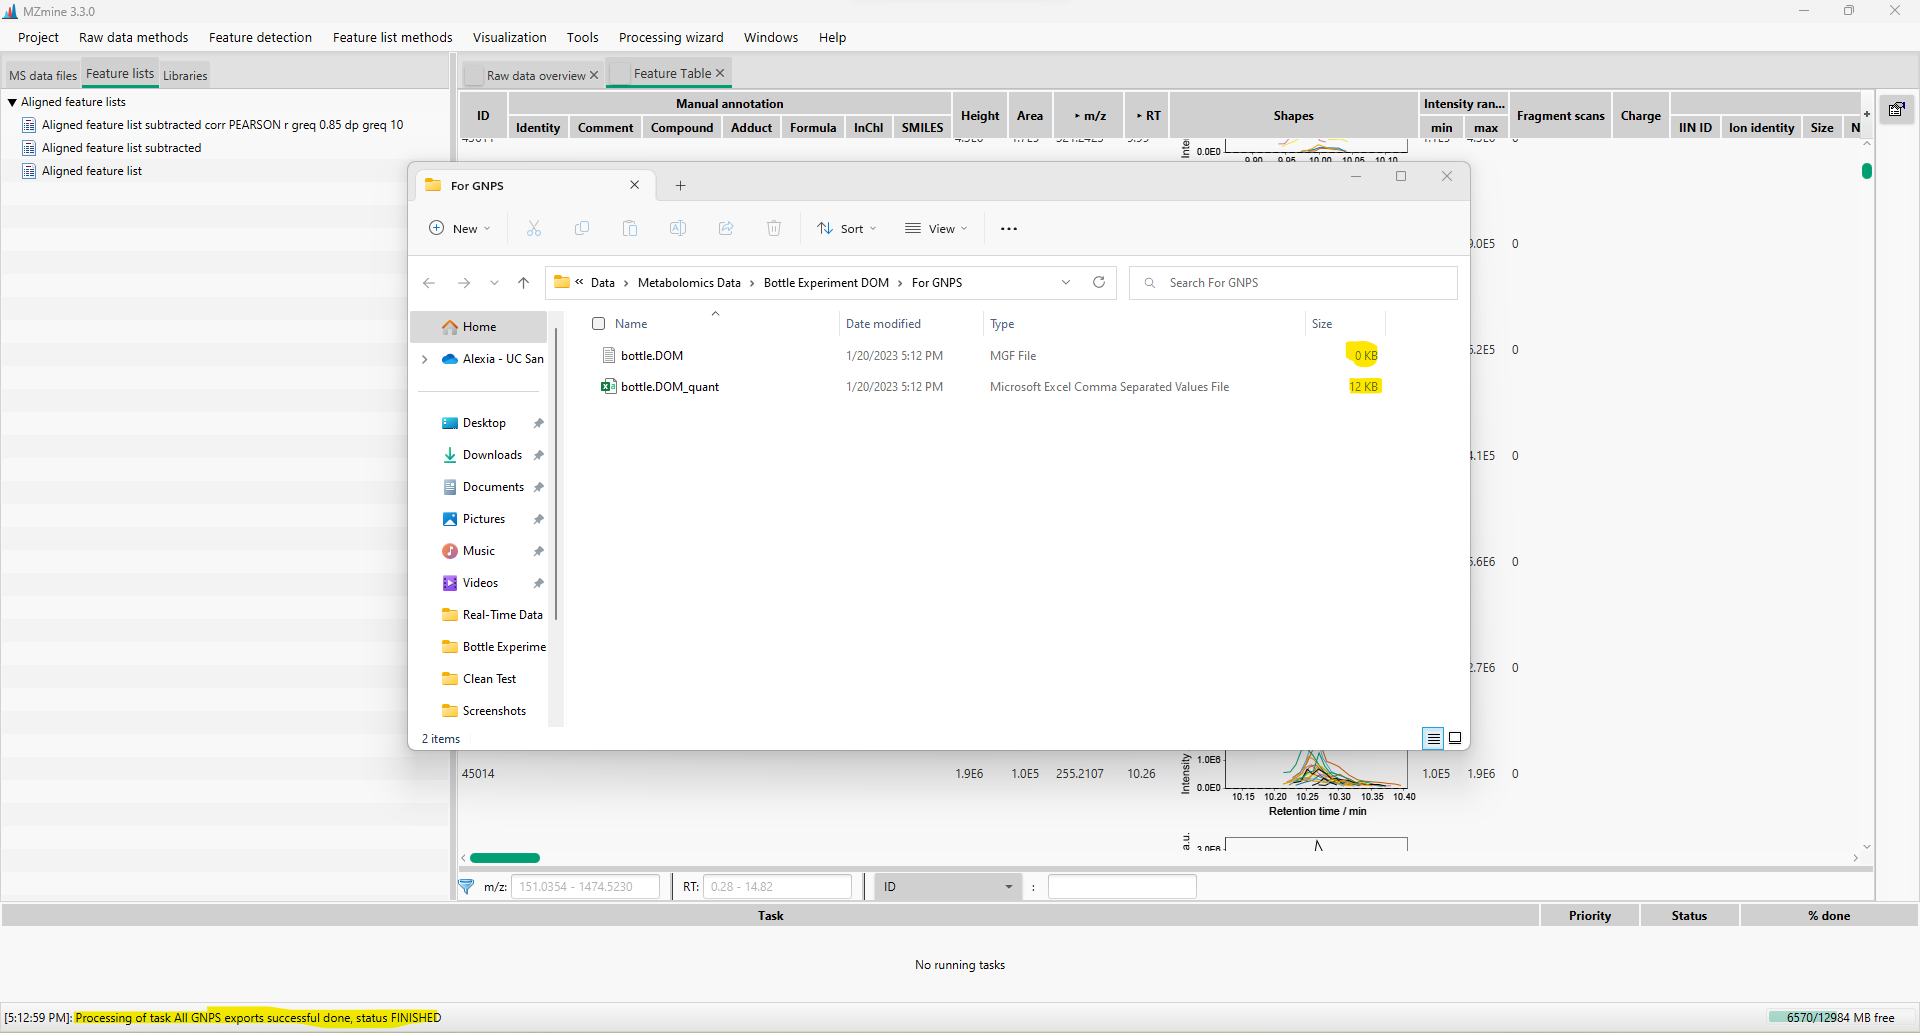
Task: Click the m/z filter funnel icon
Action: click(467, 886)
